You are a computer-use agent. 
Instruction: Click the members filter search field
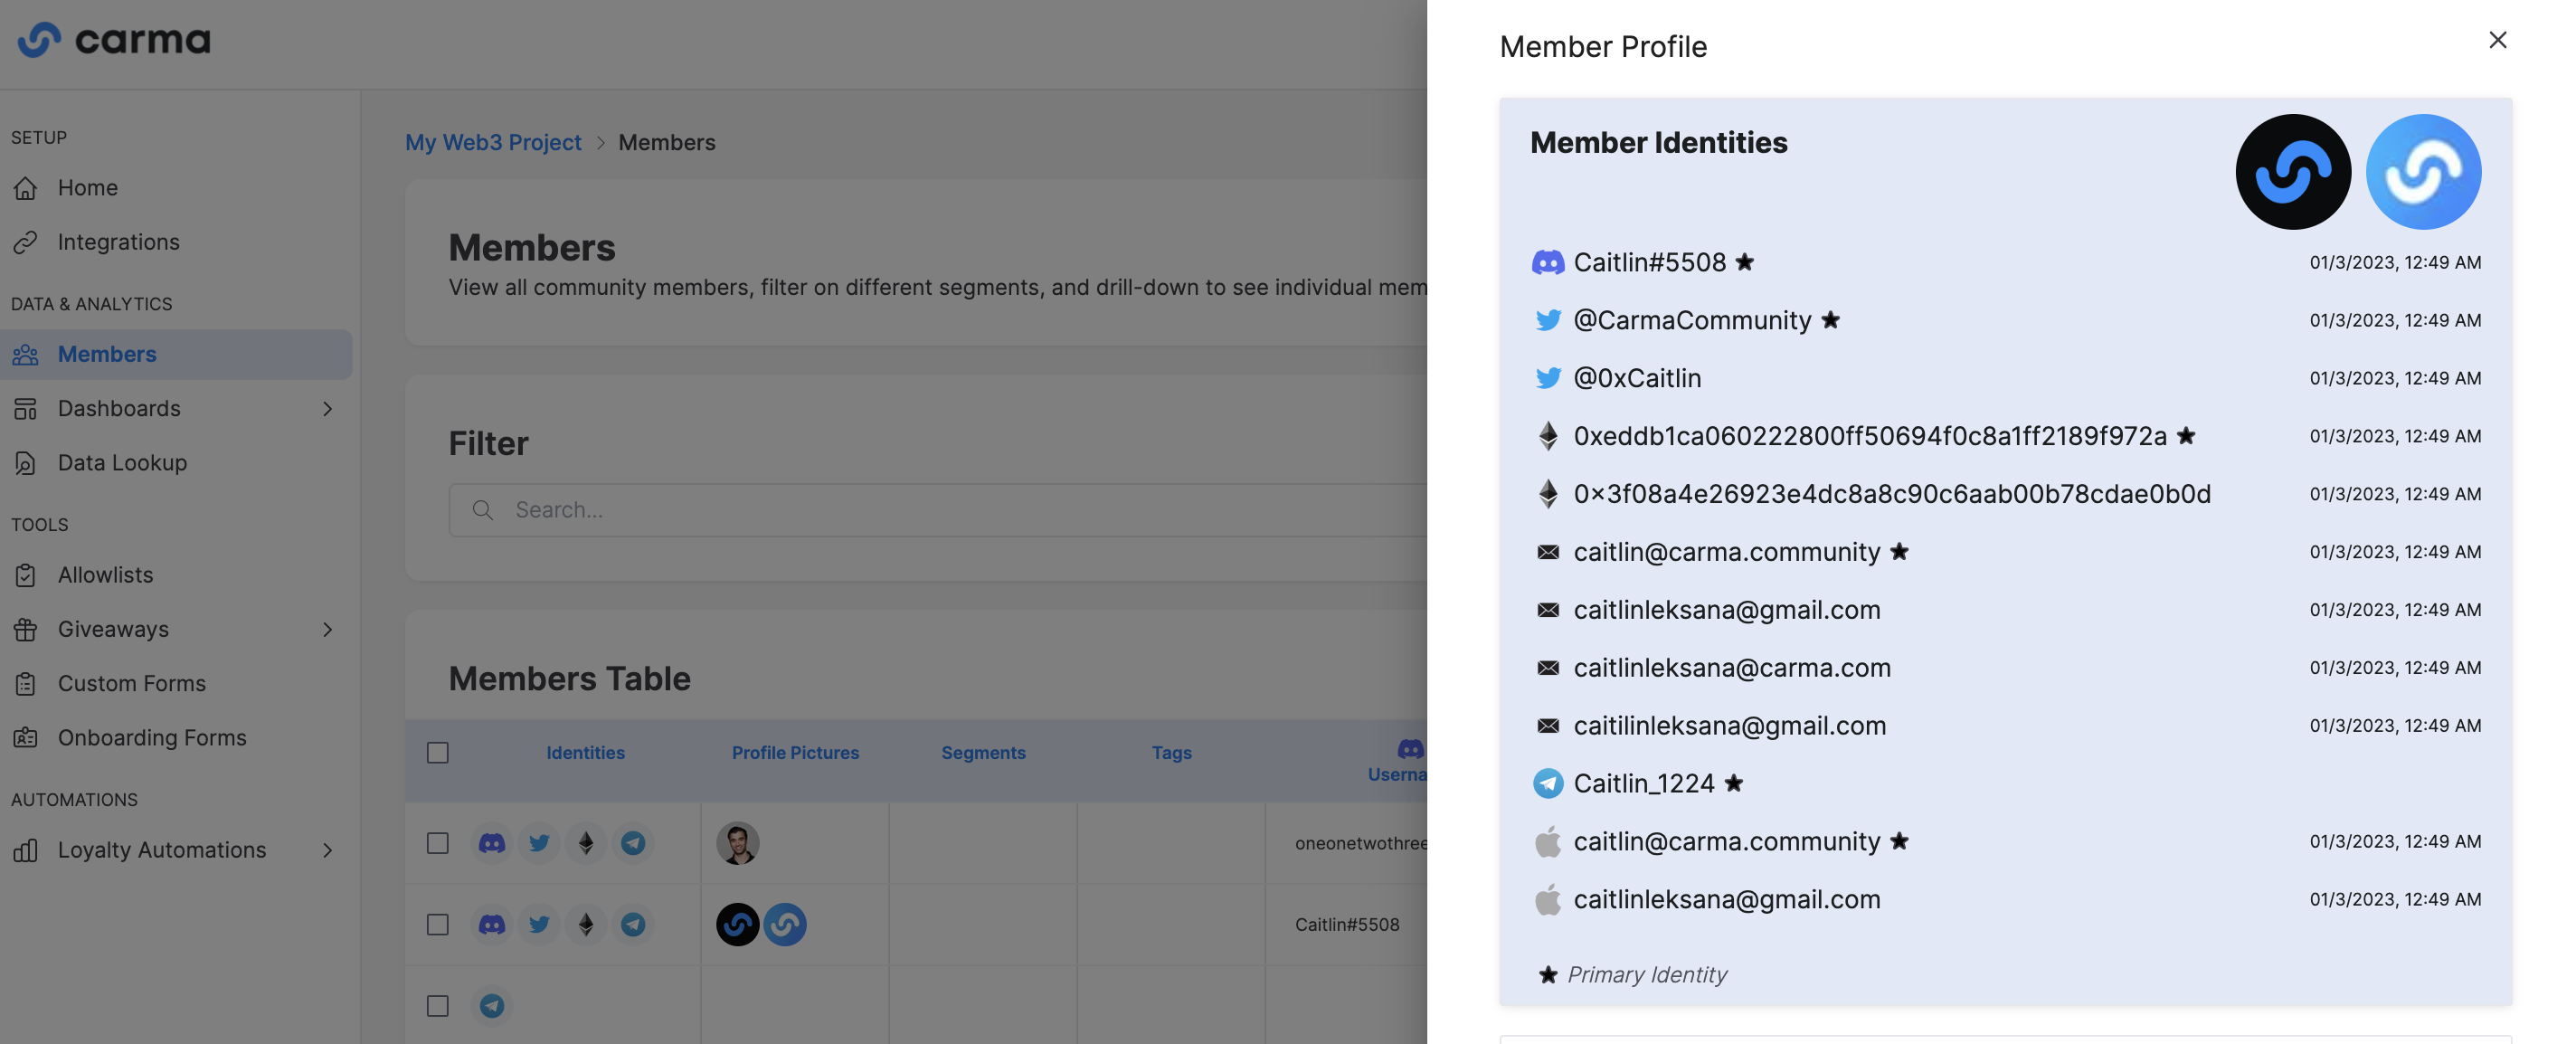(938, 510)
